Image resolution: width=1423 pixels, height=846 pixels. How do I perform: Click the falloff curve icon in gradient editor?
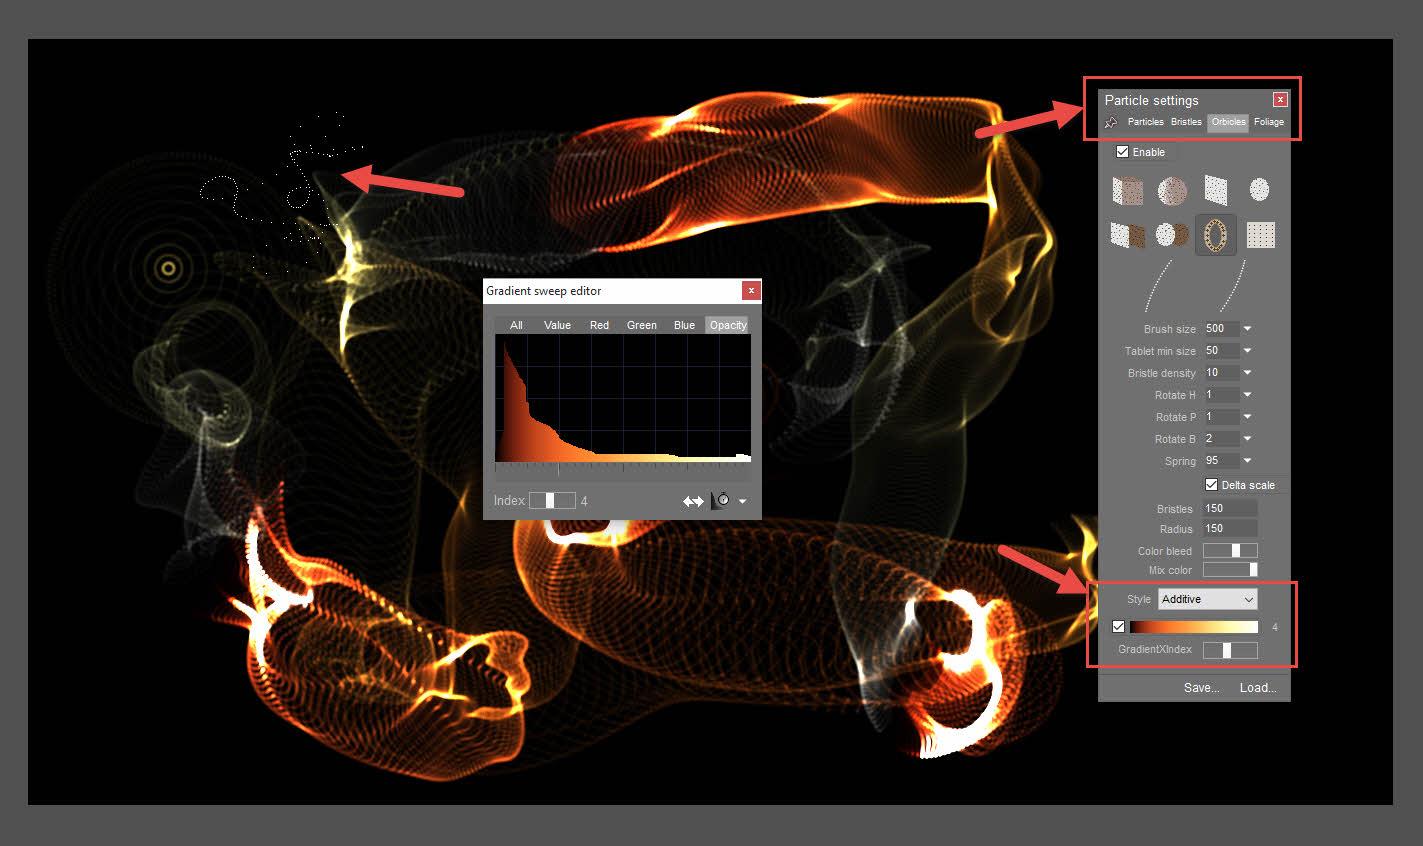point(719,500)
